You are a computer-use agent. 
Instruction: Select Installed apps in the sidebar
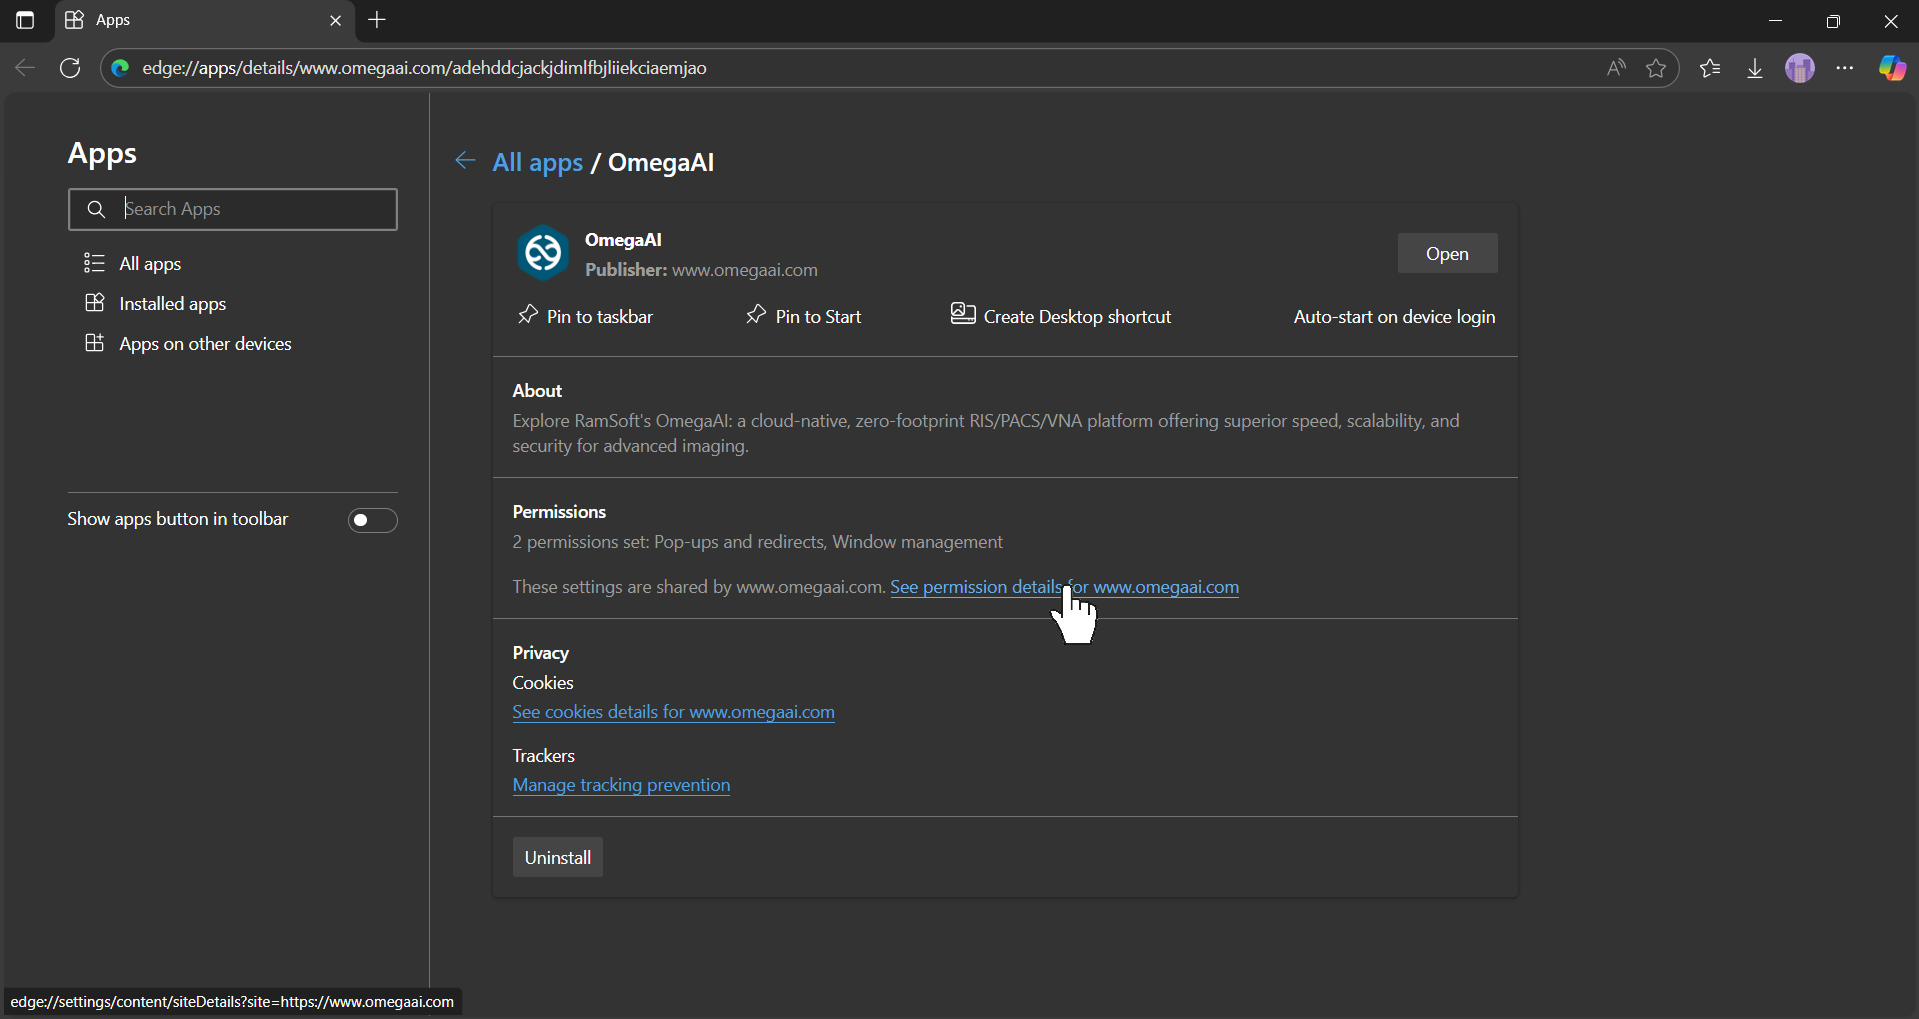click(x=172, y=303)
